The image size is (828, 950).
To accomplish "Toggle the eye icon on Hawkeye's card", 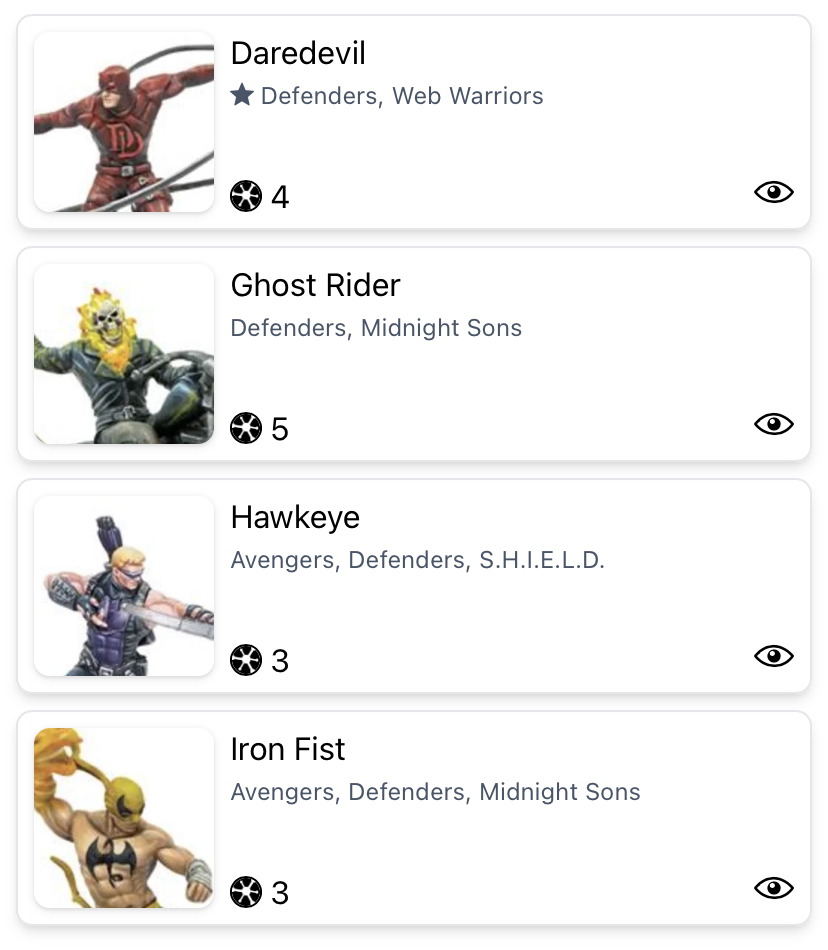I will pos(773,656).
